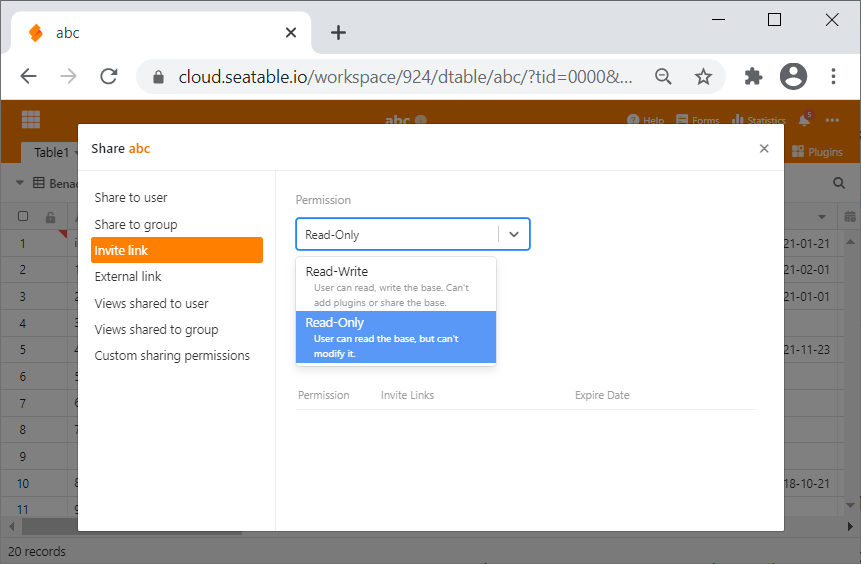861x564 pixels.
Task: Click the vertical scrollbar up arrow
Action: [850, 242]
